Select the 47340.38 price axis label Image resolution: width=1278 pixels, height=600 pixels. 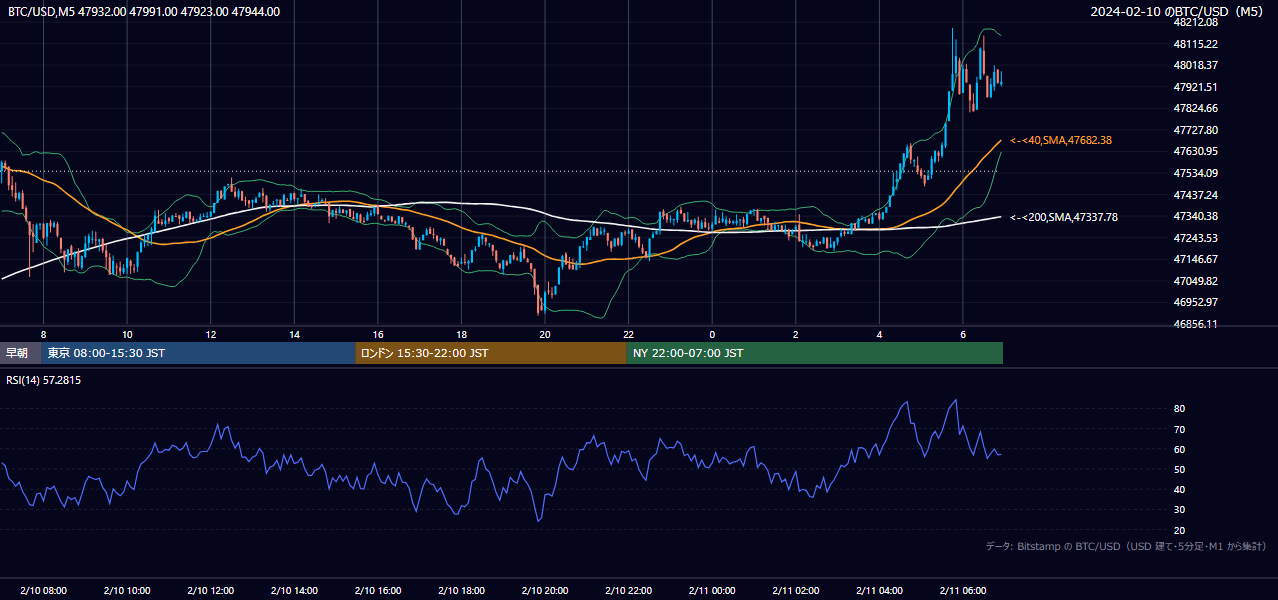click(x=1195, y=216)
